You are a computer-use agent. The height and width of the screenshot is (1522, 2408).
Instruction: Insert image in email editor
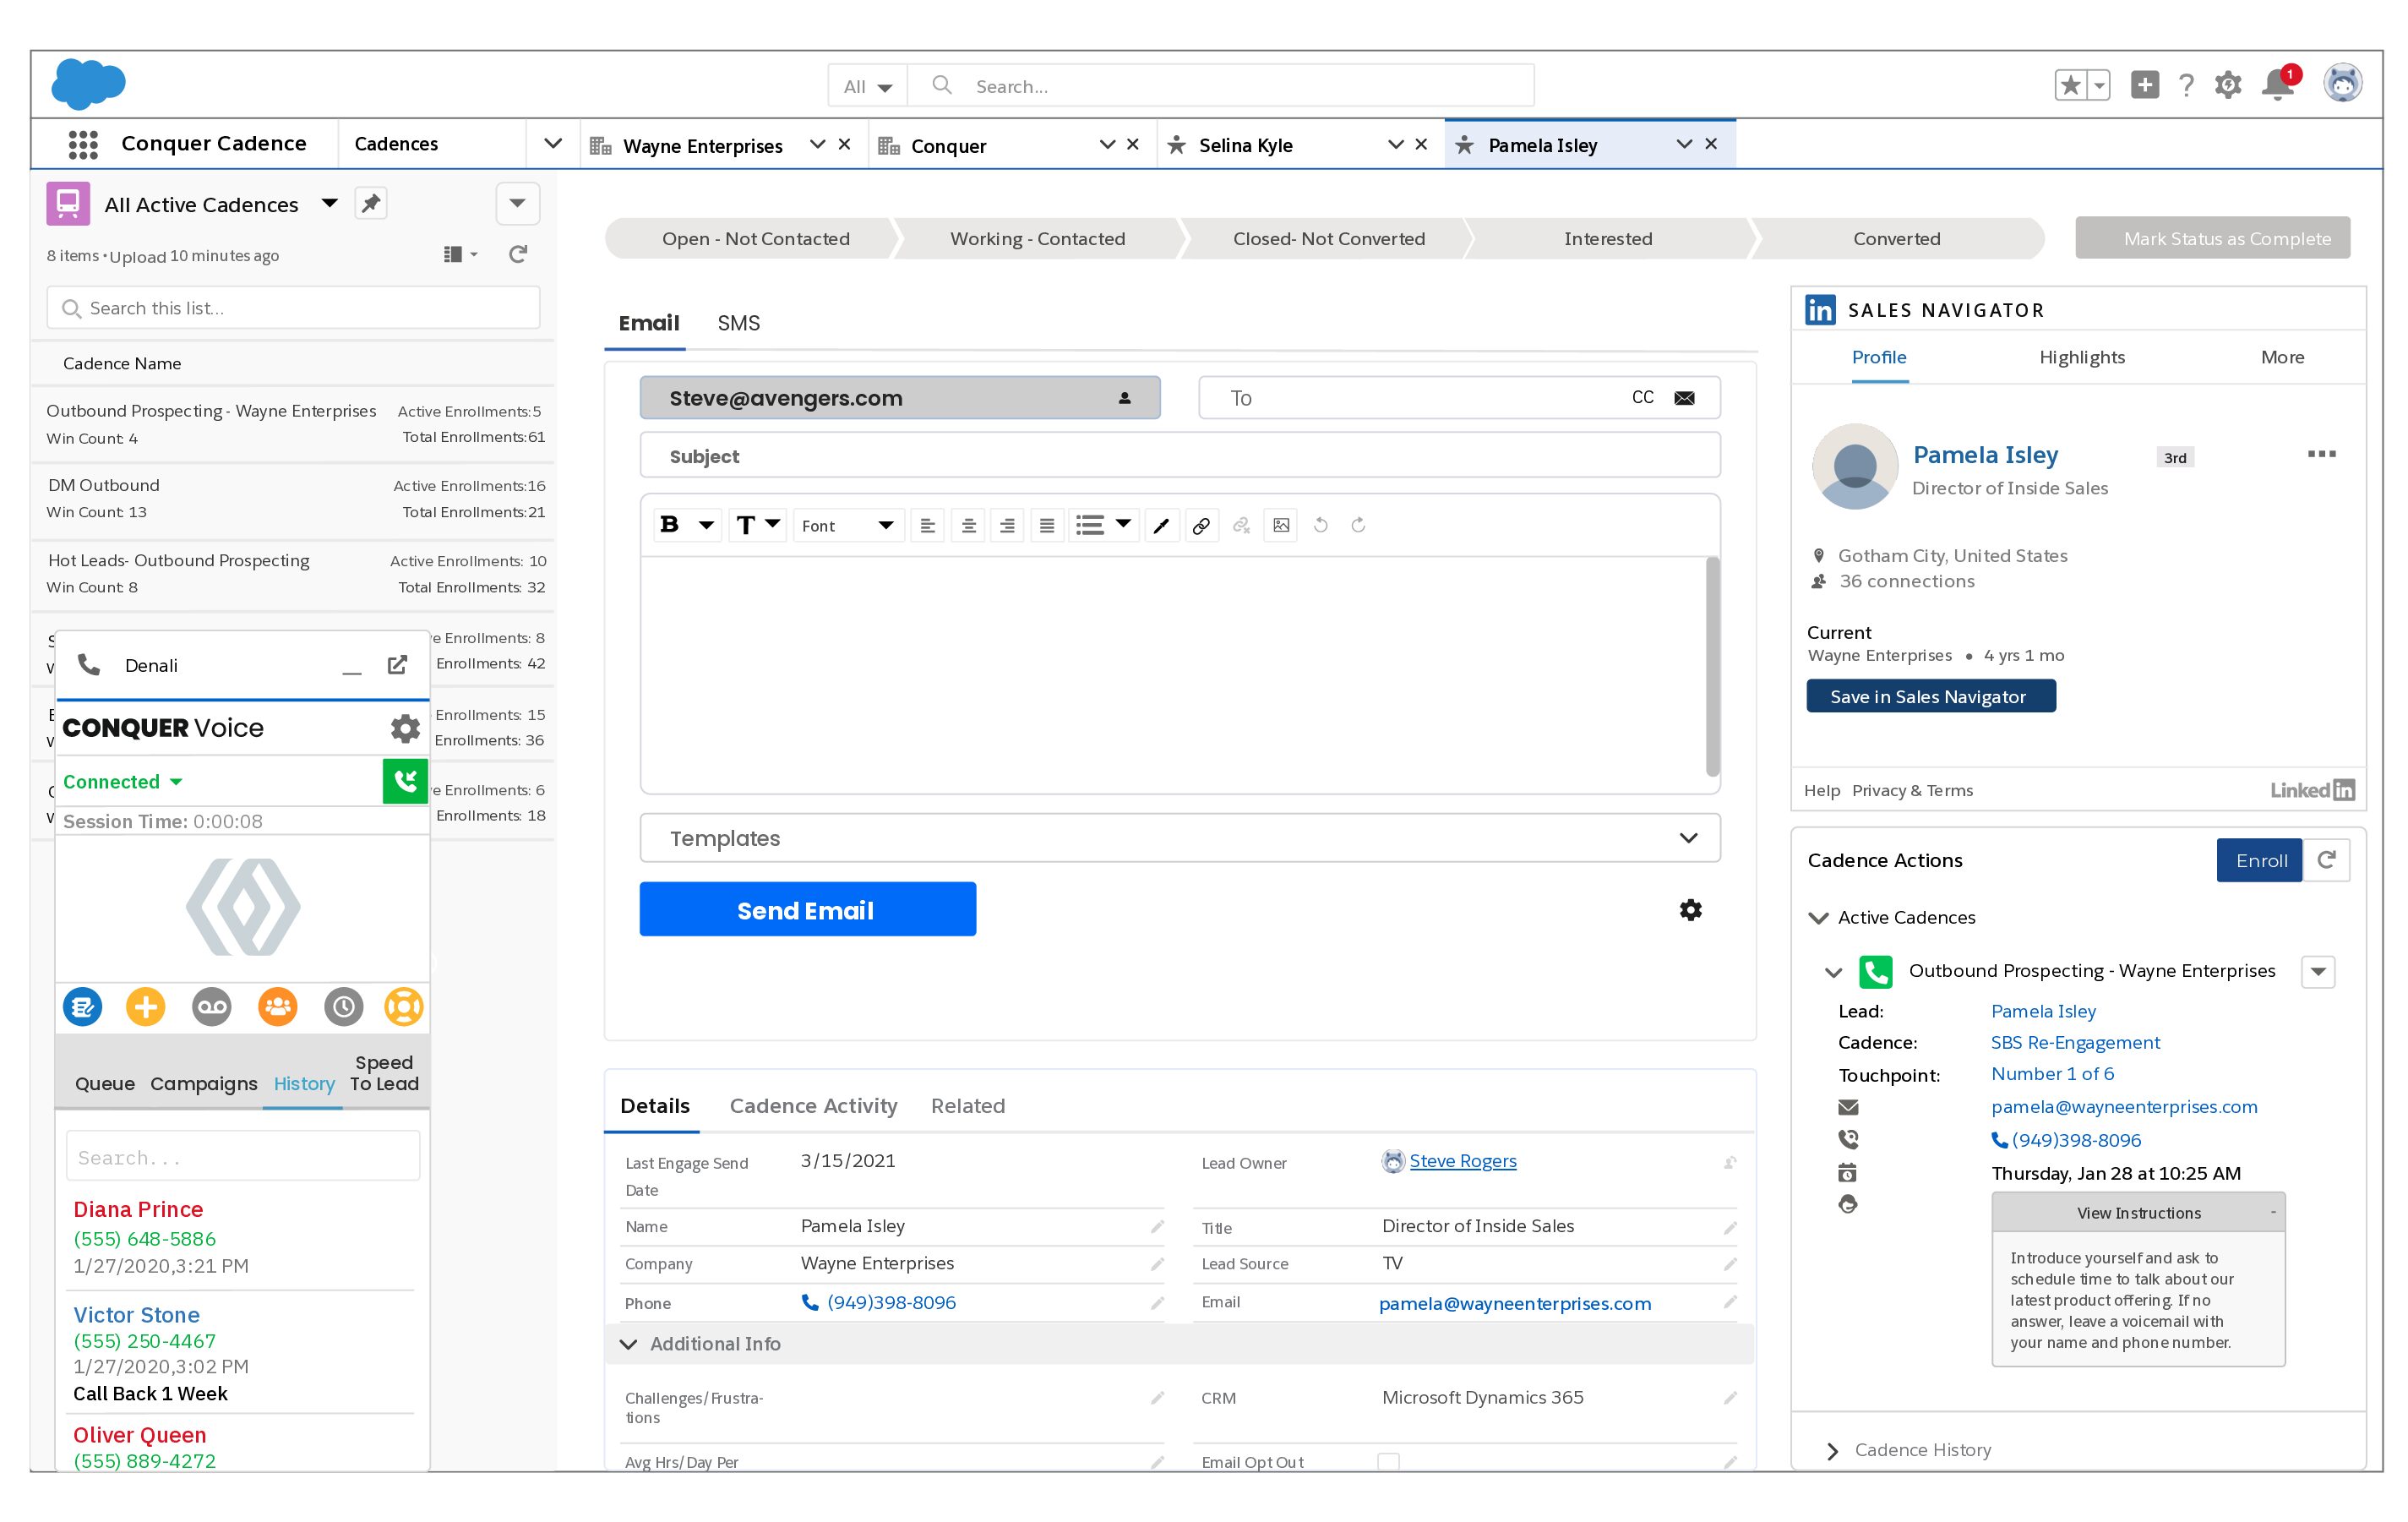(1281, 525)
